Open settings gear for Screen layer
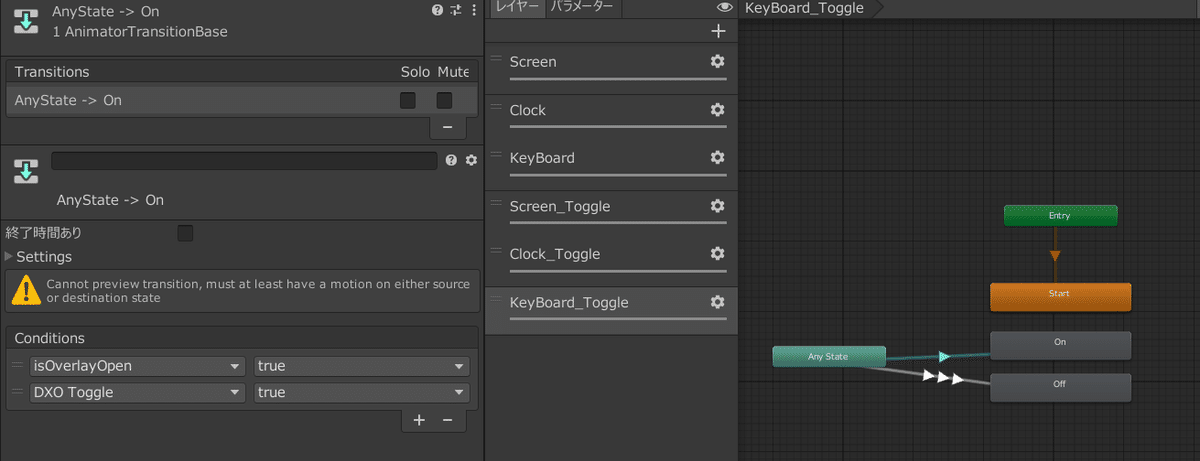The width and height of the screenshot is (1200, 461). pyautogui.click(x=717, y=62)
